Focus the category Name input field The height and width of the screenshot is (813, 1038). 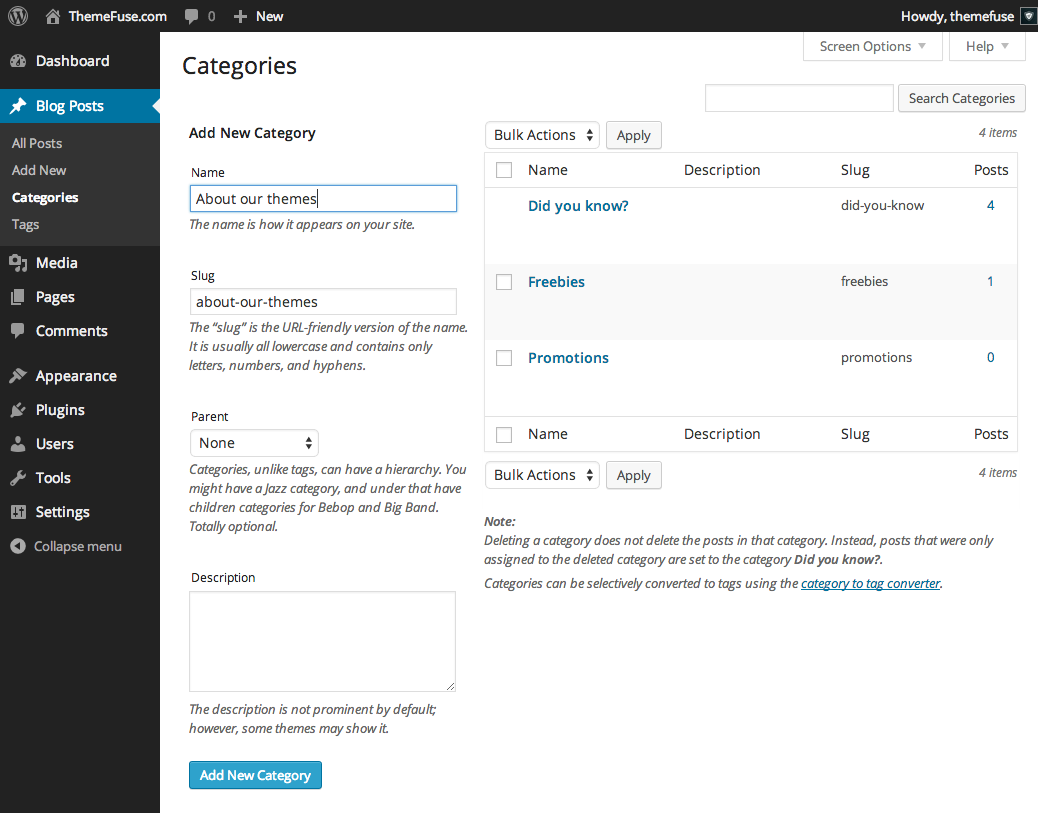[x=323, y=199]
